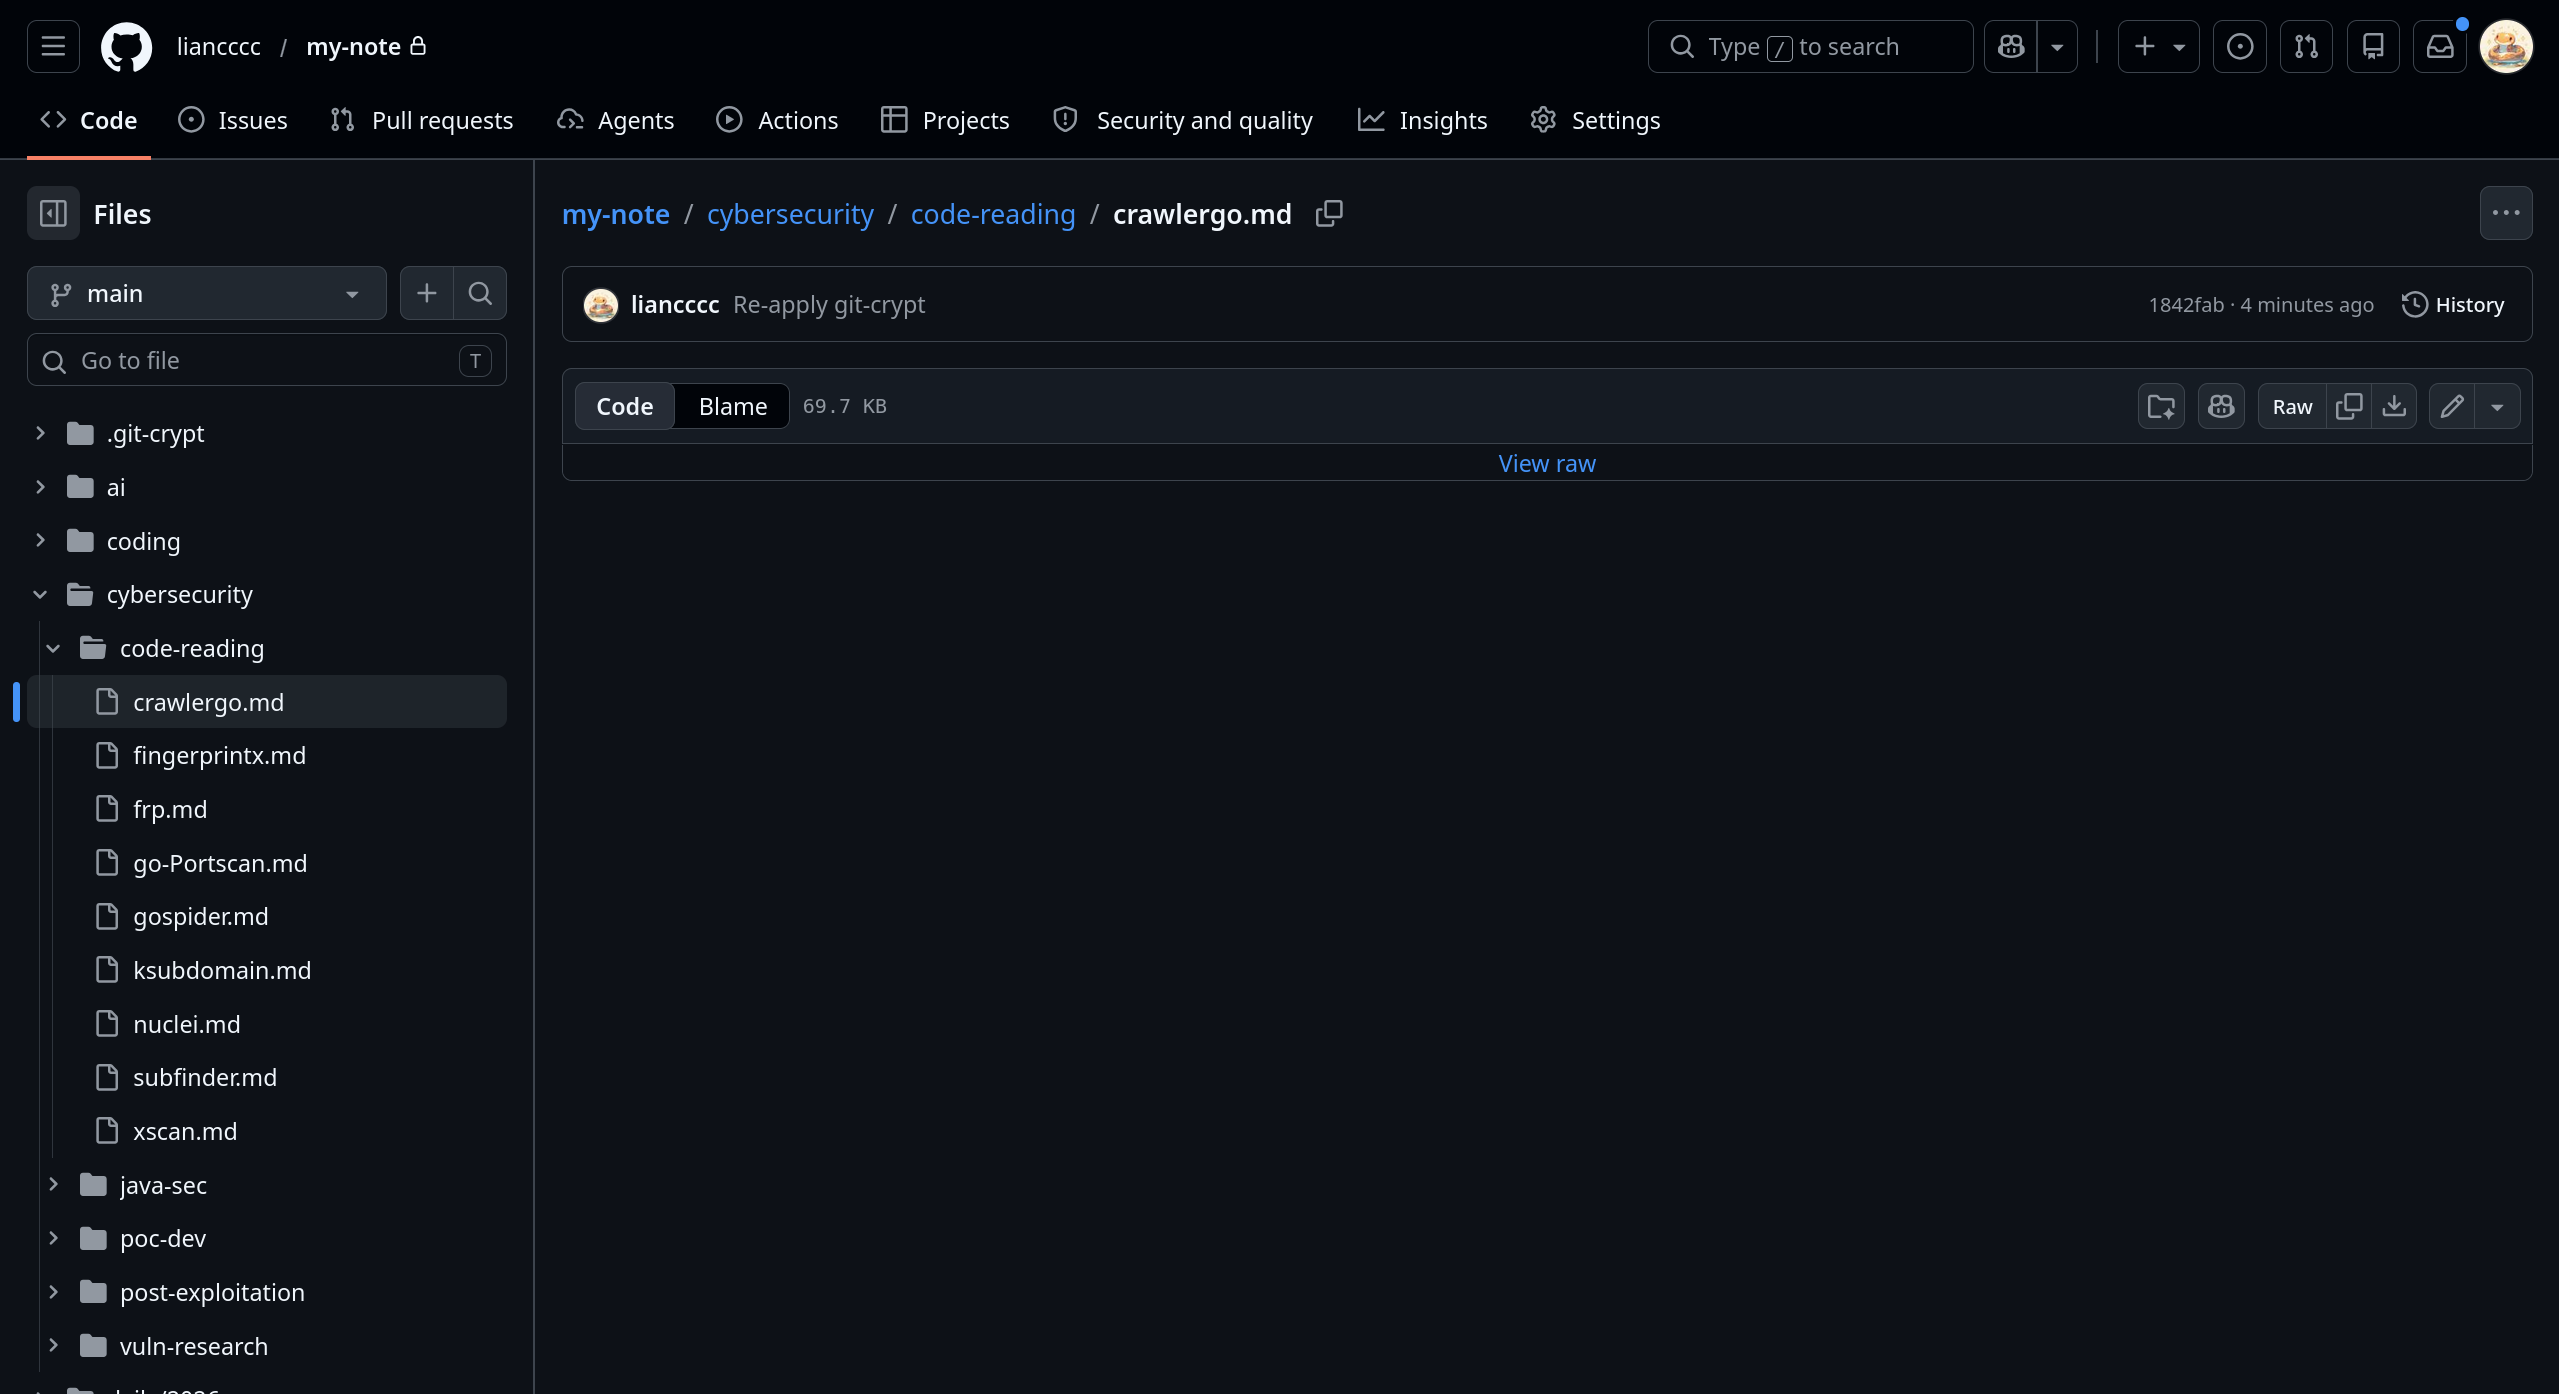Open Security and quality tab
This screenshot has height=1394, width=2559.
point(1183,120)
